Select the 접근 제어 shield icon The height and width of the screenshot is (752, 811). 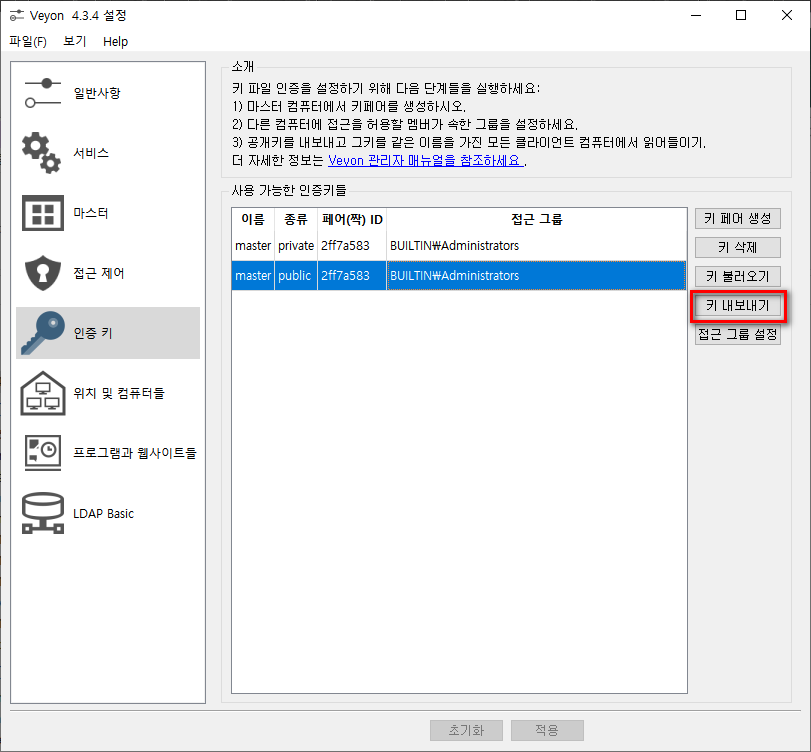click(43, 273)
